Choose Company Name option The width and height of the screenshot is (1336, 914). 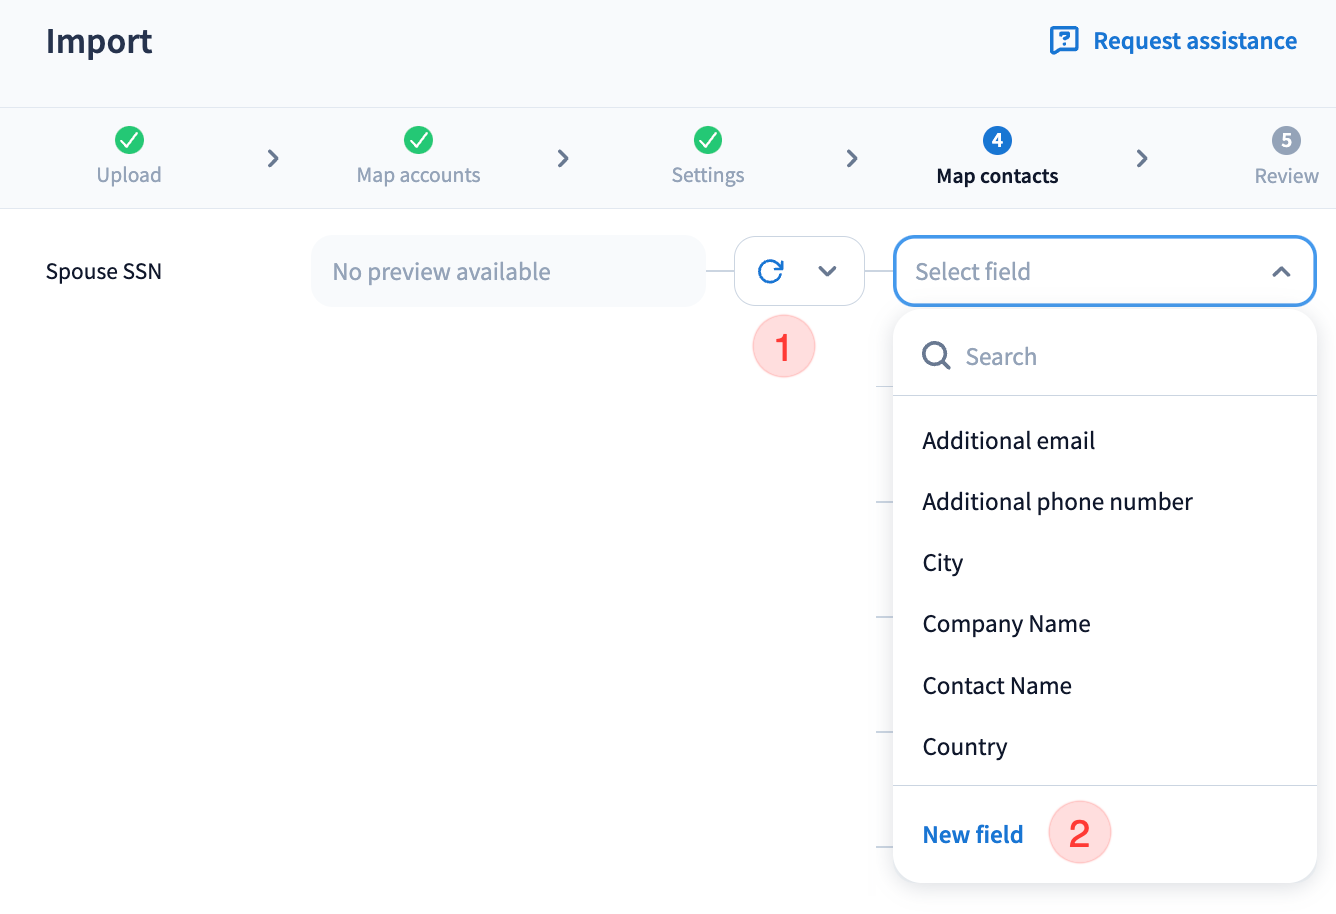pyautogui.click(x=1006, y=624)
